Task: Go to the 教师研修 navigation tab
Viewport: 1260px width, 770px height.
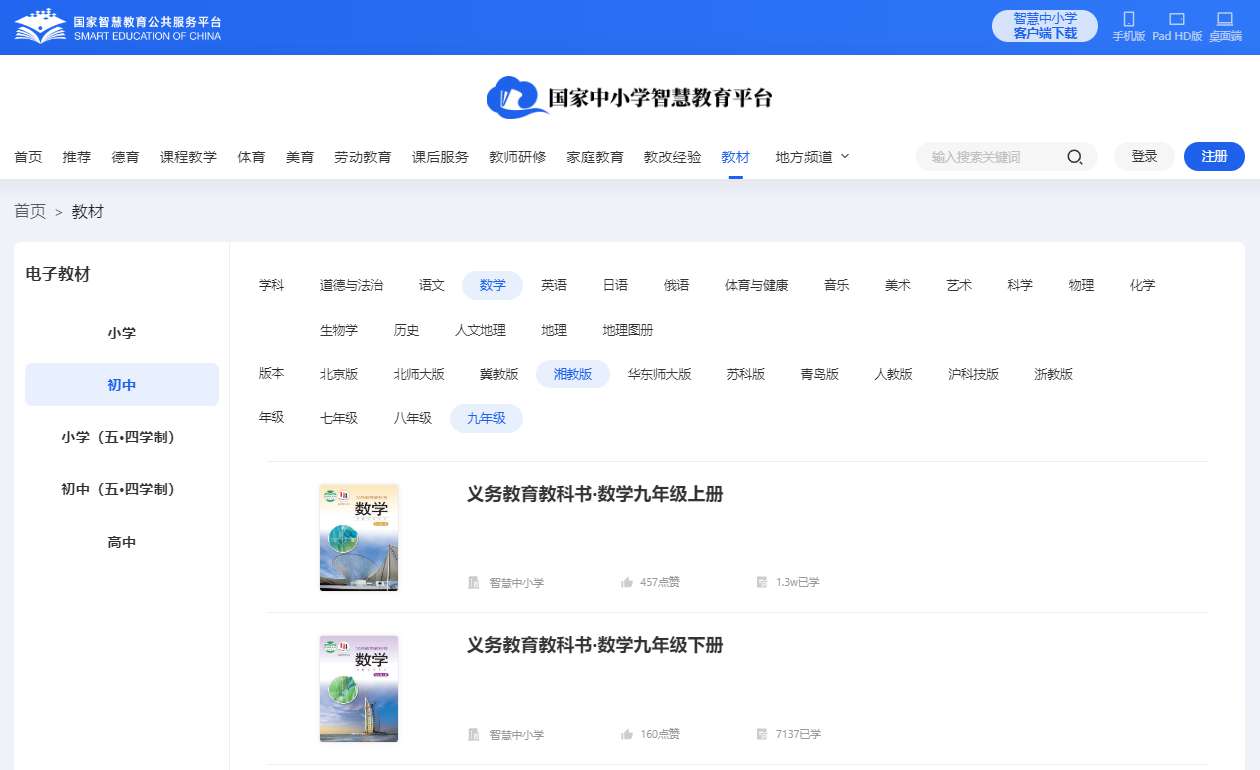Action: pyautogui.click(x=517, y=157)
